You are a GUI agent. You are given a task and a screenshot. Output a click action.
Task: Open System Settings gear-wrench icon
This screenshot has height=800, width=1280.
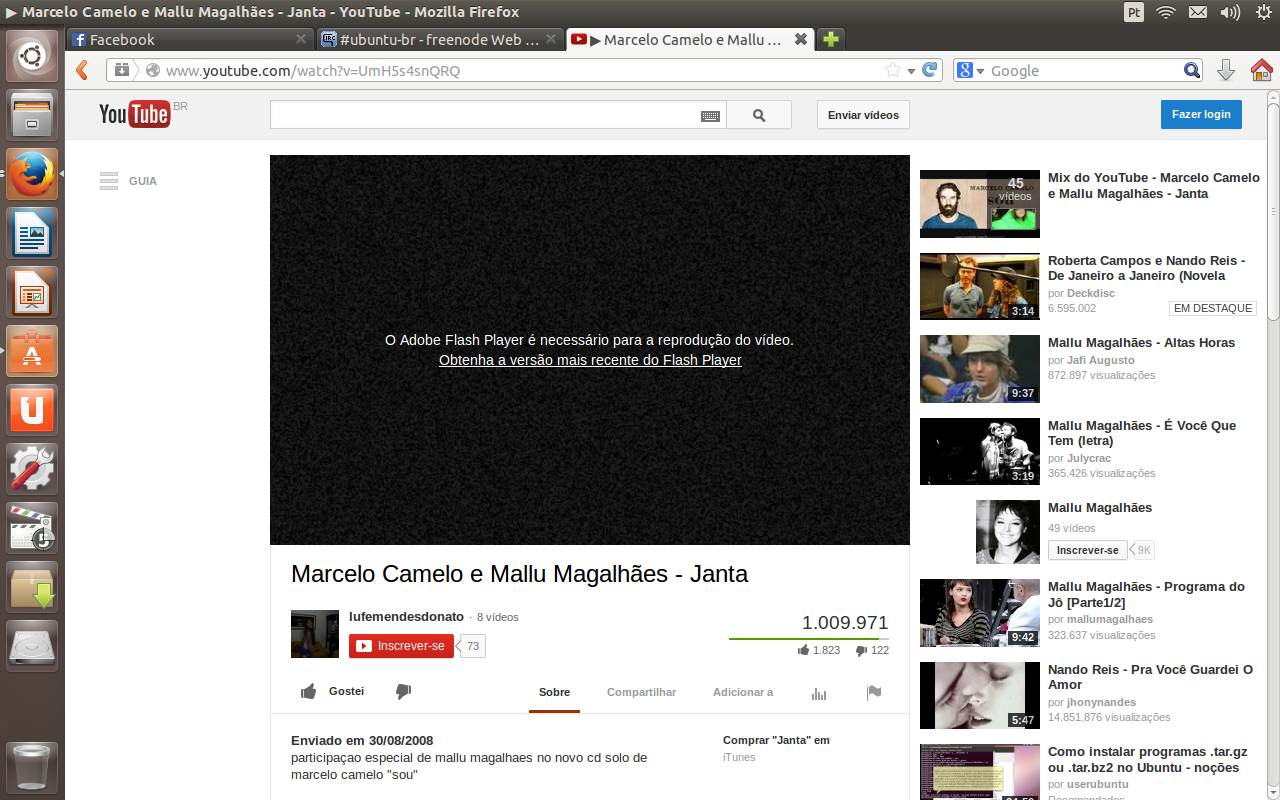click(33, 469)
